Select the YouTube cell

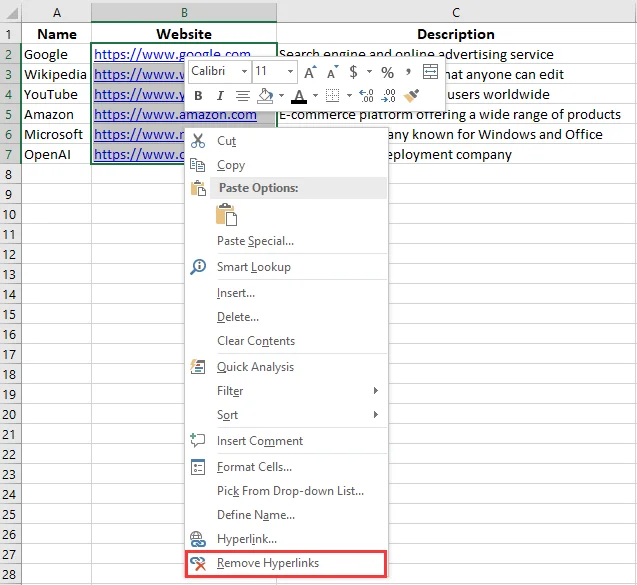pyautogui.click(x=56, y=94)
